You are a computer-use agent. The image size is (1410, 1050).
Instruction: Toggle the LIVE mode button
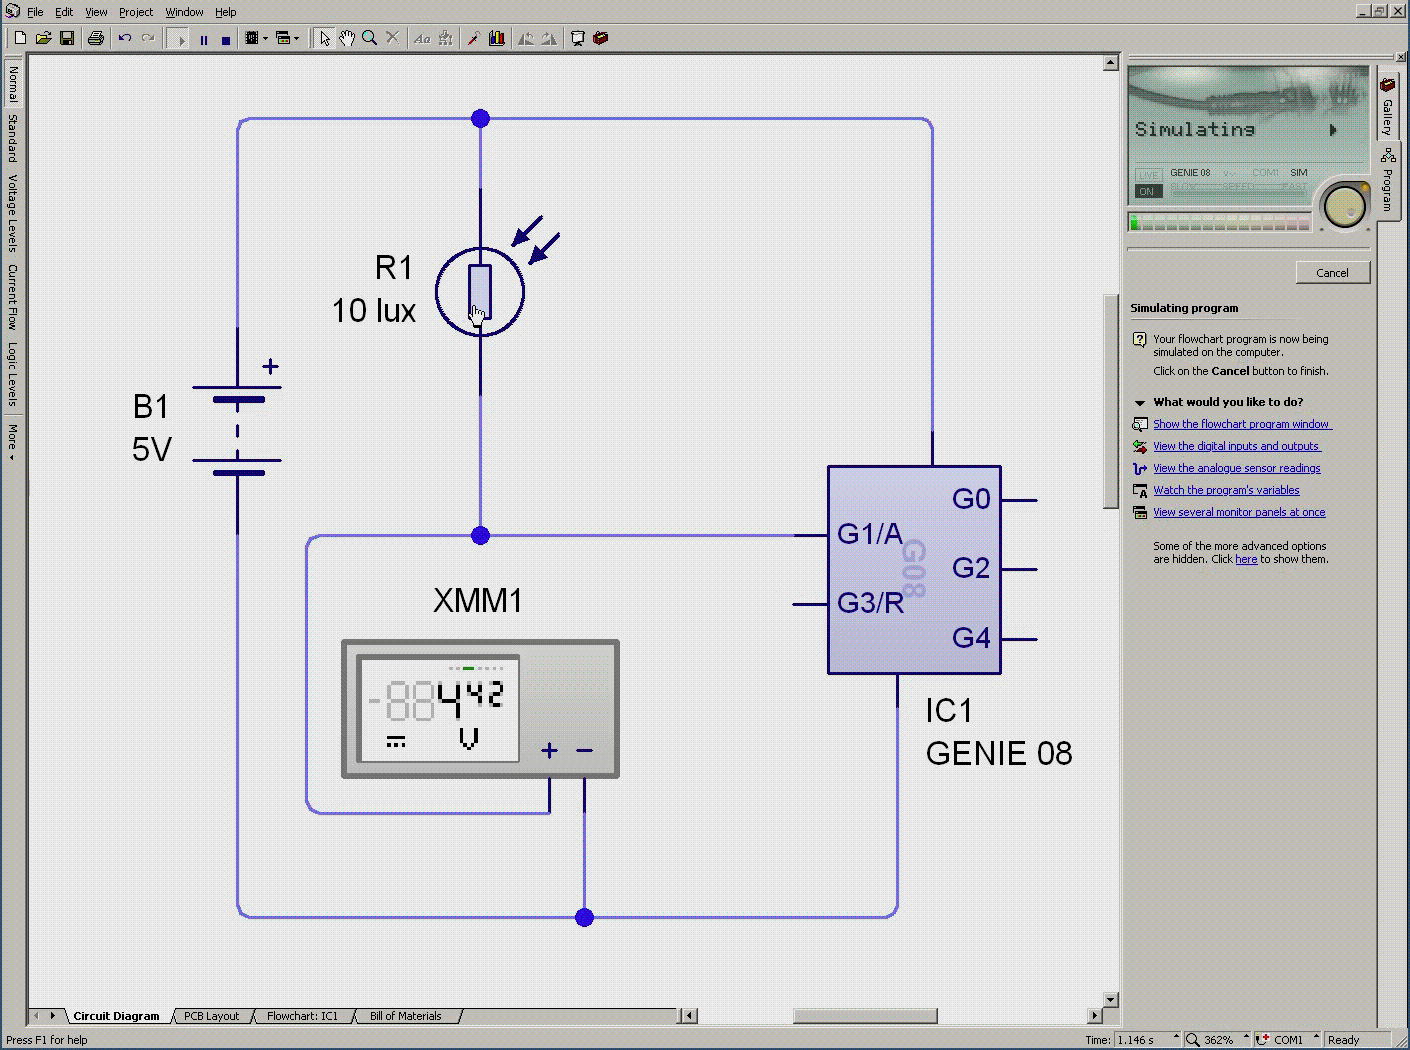pos(1147,175)
